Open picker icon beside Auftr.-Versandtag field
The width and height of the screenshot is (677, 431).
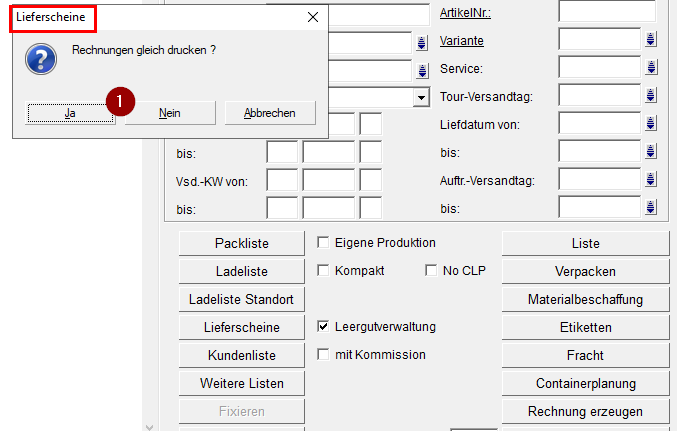pyautogui.click(x=651, y=181)
